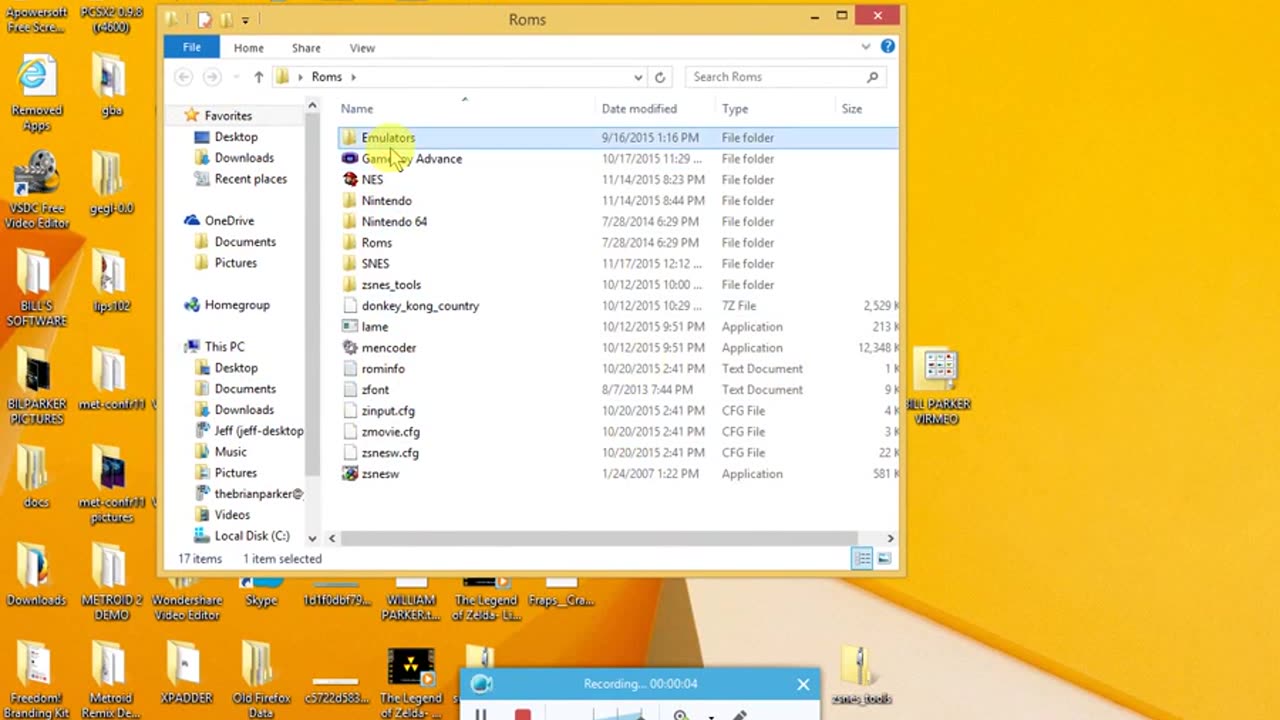Image resolution: width=1280 pixels, height=720 pixels.
Task: Select the mencoder application icon
Action: click(349, 348)
